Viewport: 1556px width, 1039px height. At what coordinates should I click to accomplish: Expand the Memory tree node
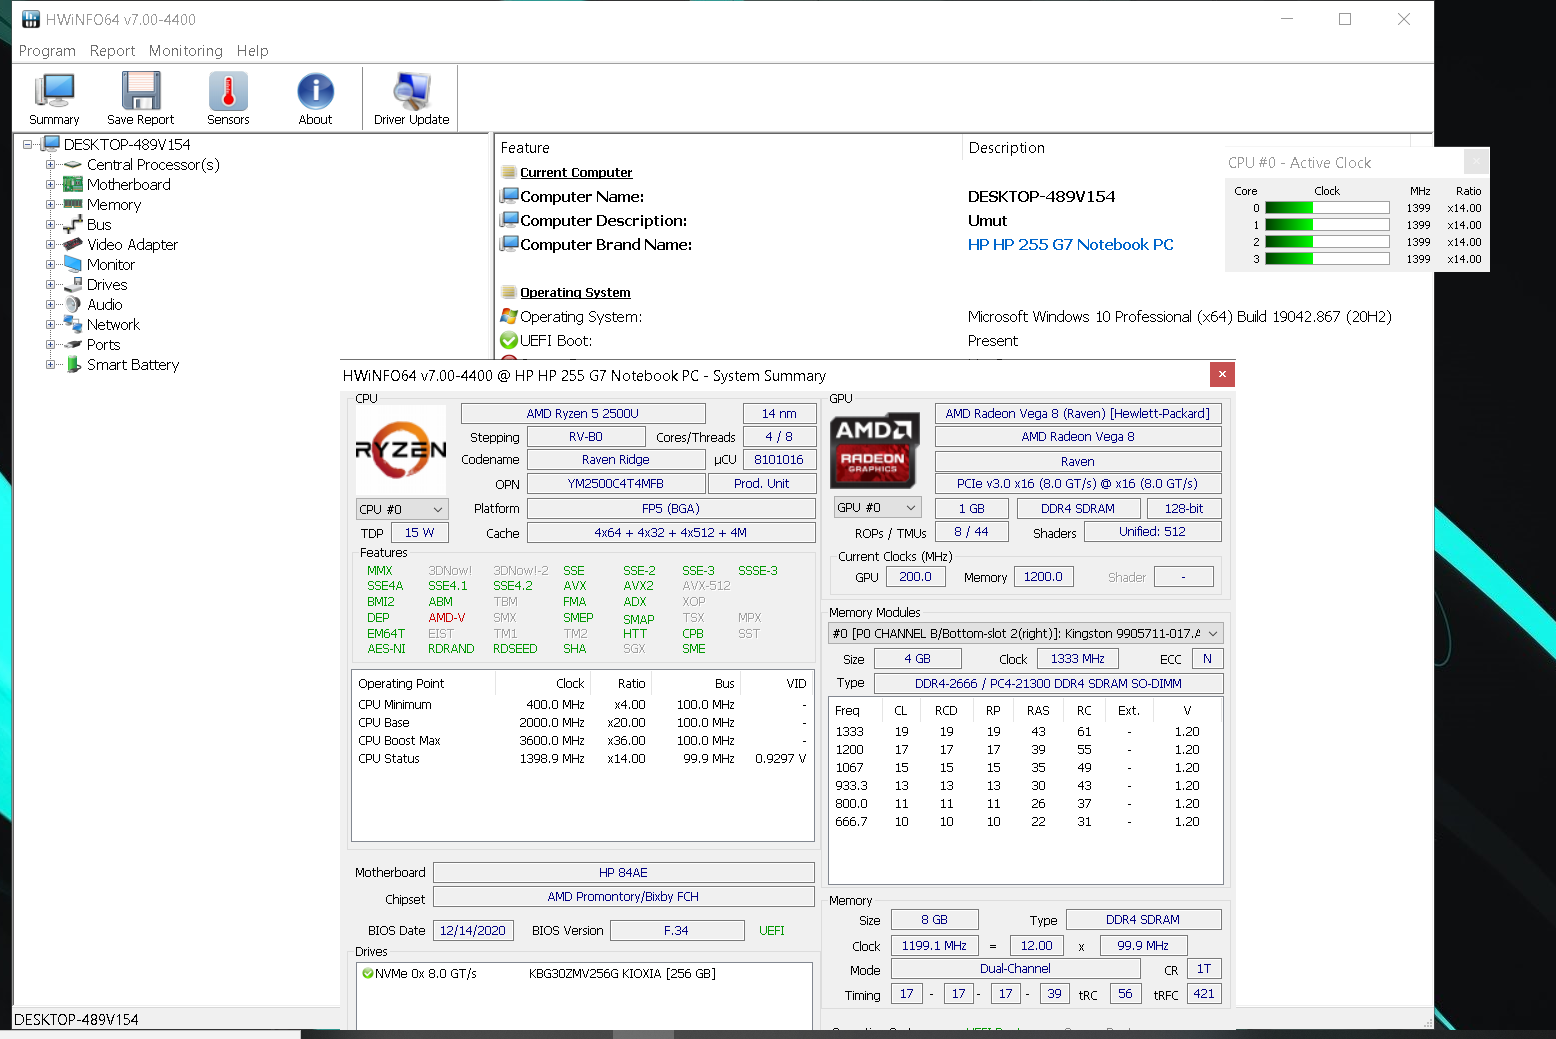pos(50,205)
